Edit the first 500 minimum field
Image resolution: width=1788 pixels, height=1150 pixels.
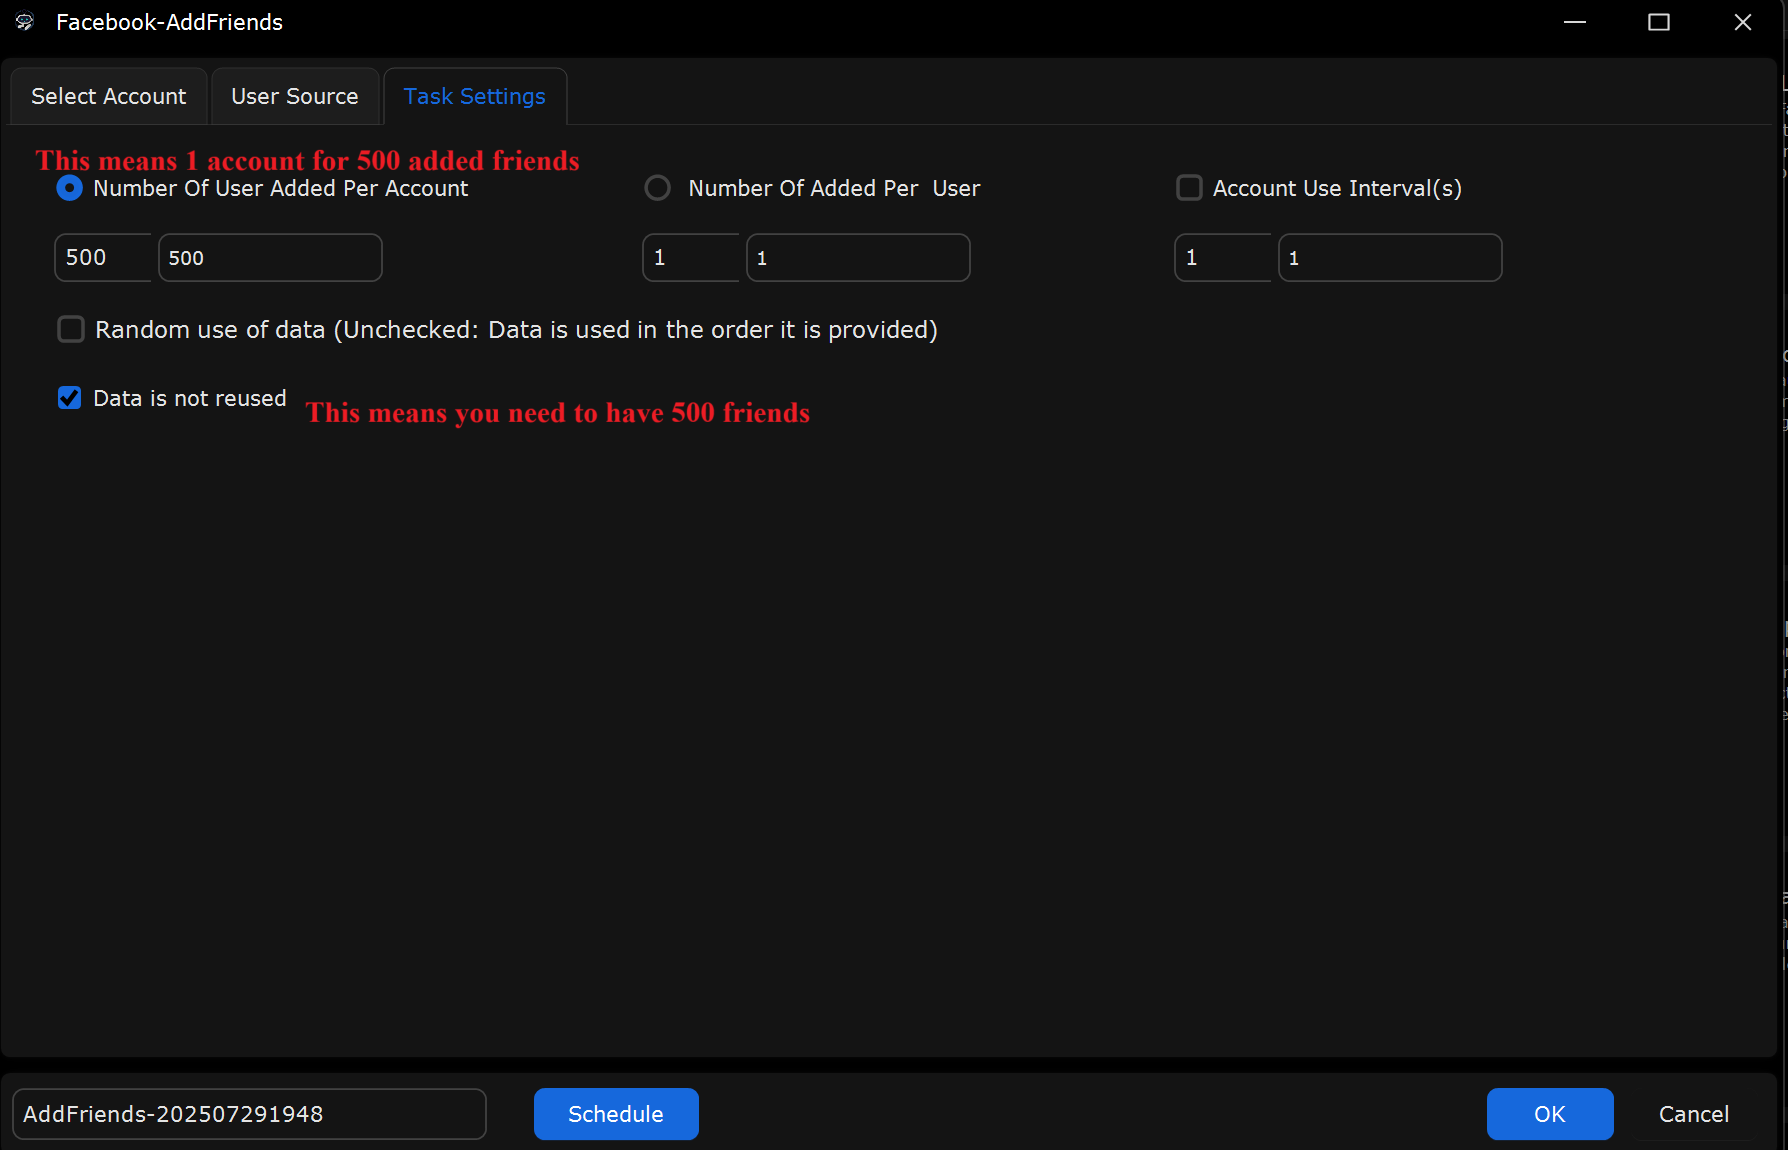point(103,258)
